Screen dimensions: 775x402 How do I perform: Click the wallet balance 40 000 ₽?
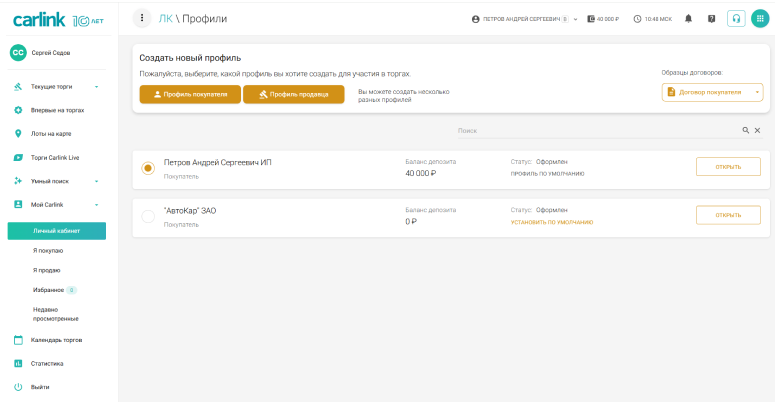click(604, 19)
